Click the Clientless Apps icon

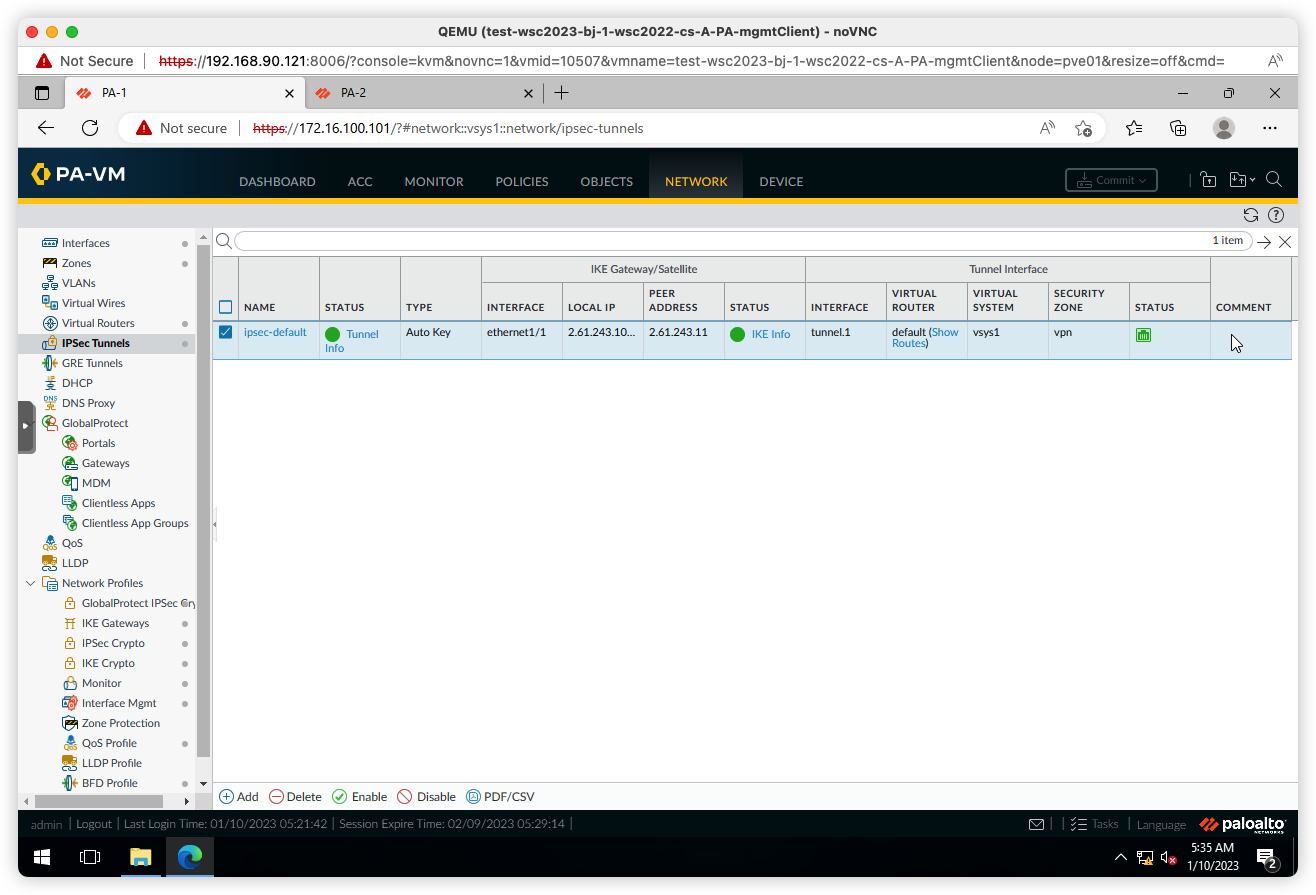coord(70,503)
